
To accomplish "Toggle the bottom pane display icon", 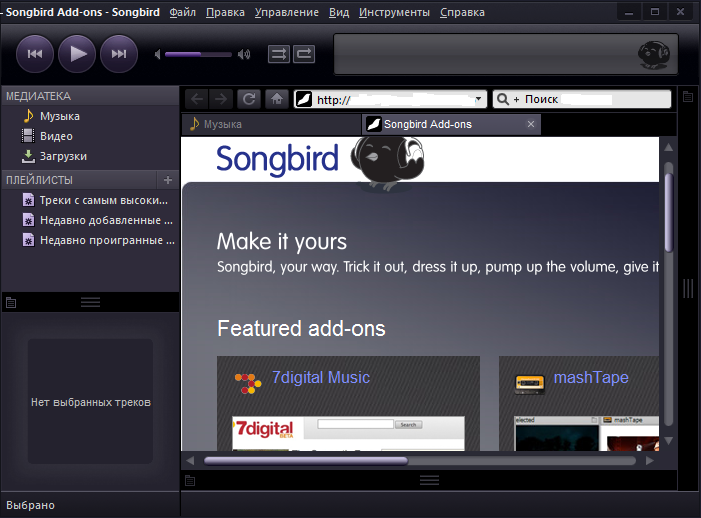I will tap(190, 480).
